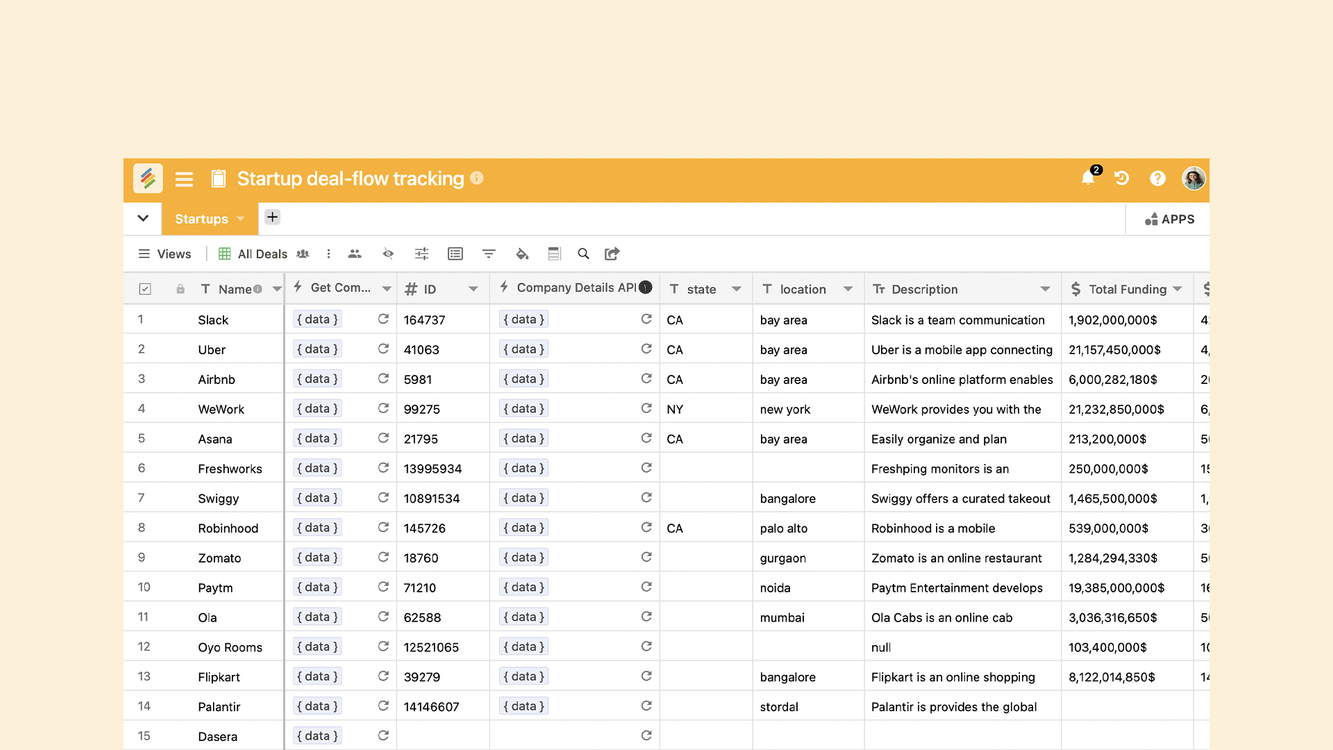Click location cell palo alto

click(808, 528)
